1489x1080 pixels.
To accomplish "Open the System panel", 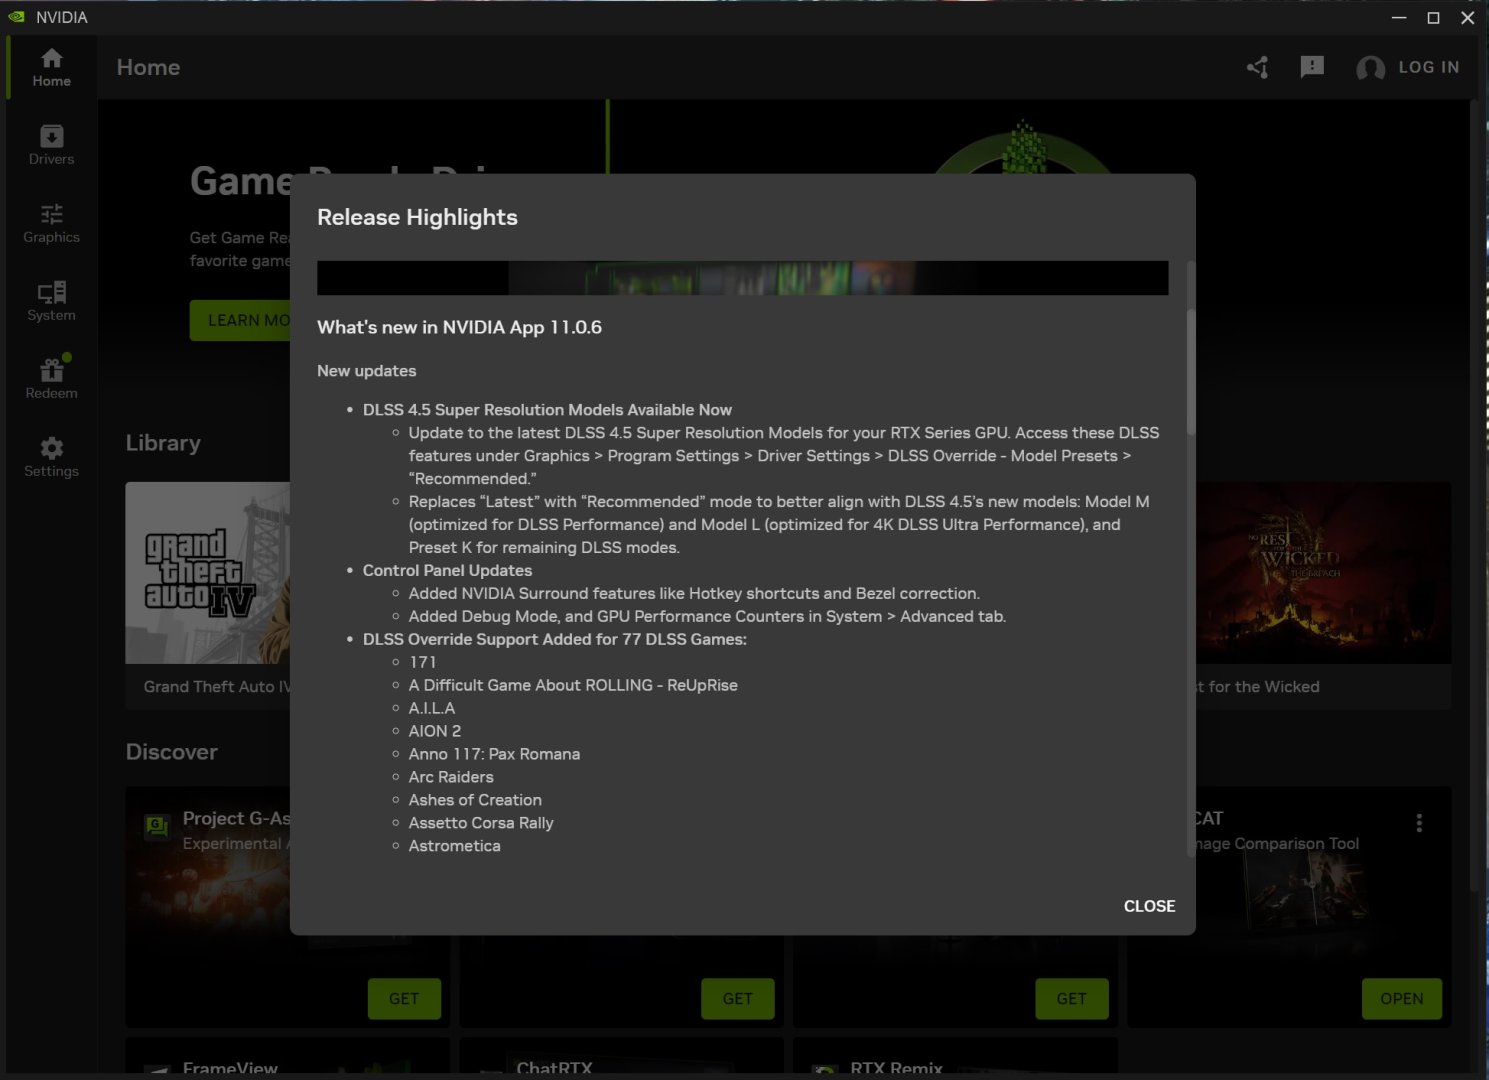I will (x=50, y=298).
